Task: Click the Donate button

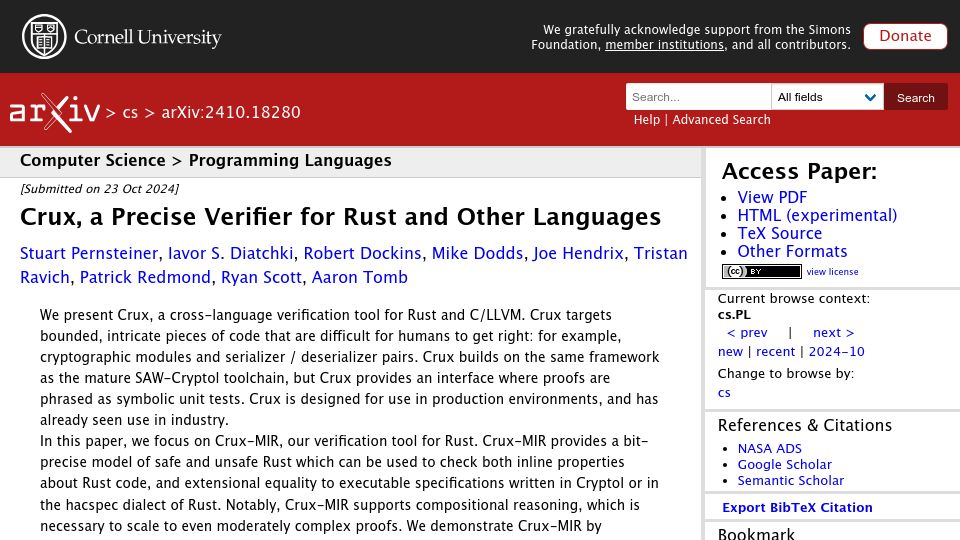Action: (x=905, y=36)
